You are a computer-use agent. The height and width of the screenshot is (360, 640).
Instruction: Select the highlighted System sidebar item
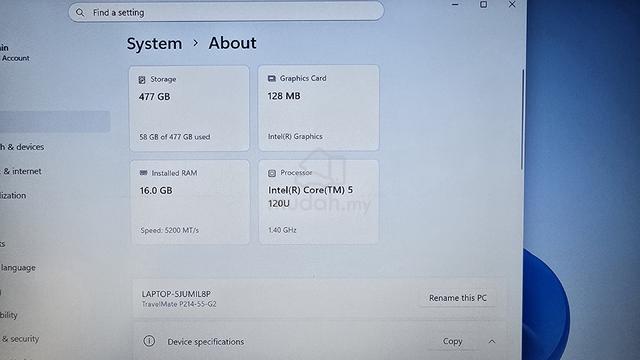pyautogui.click(x=55, y=122)
